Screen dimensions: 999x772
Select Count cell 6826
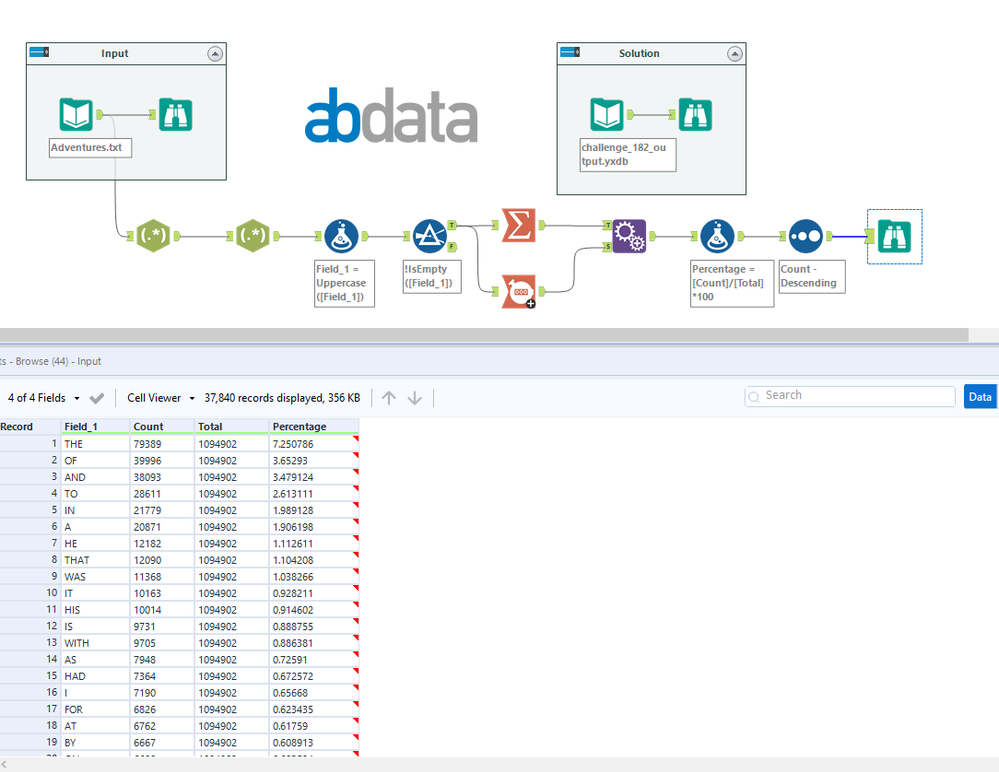click(x=162, y=709)
